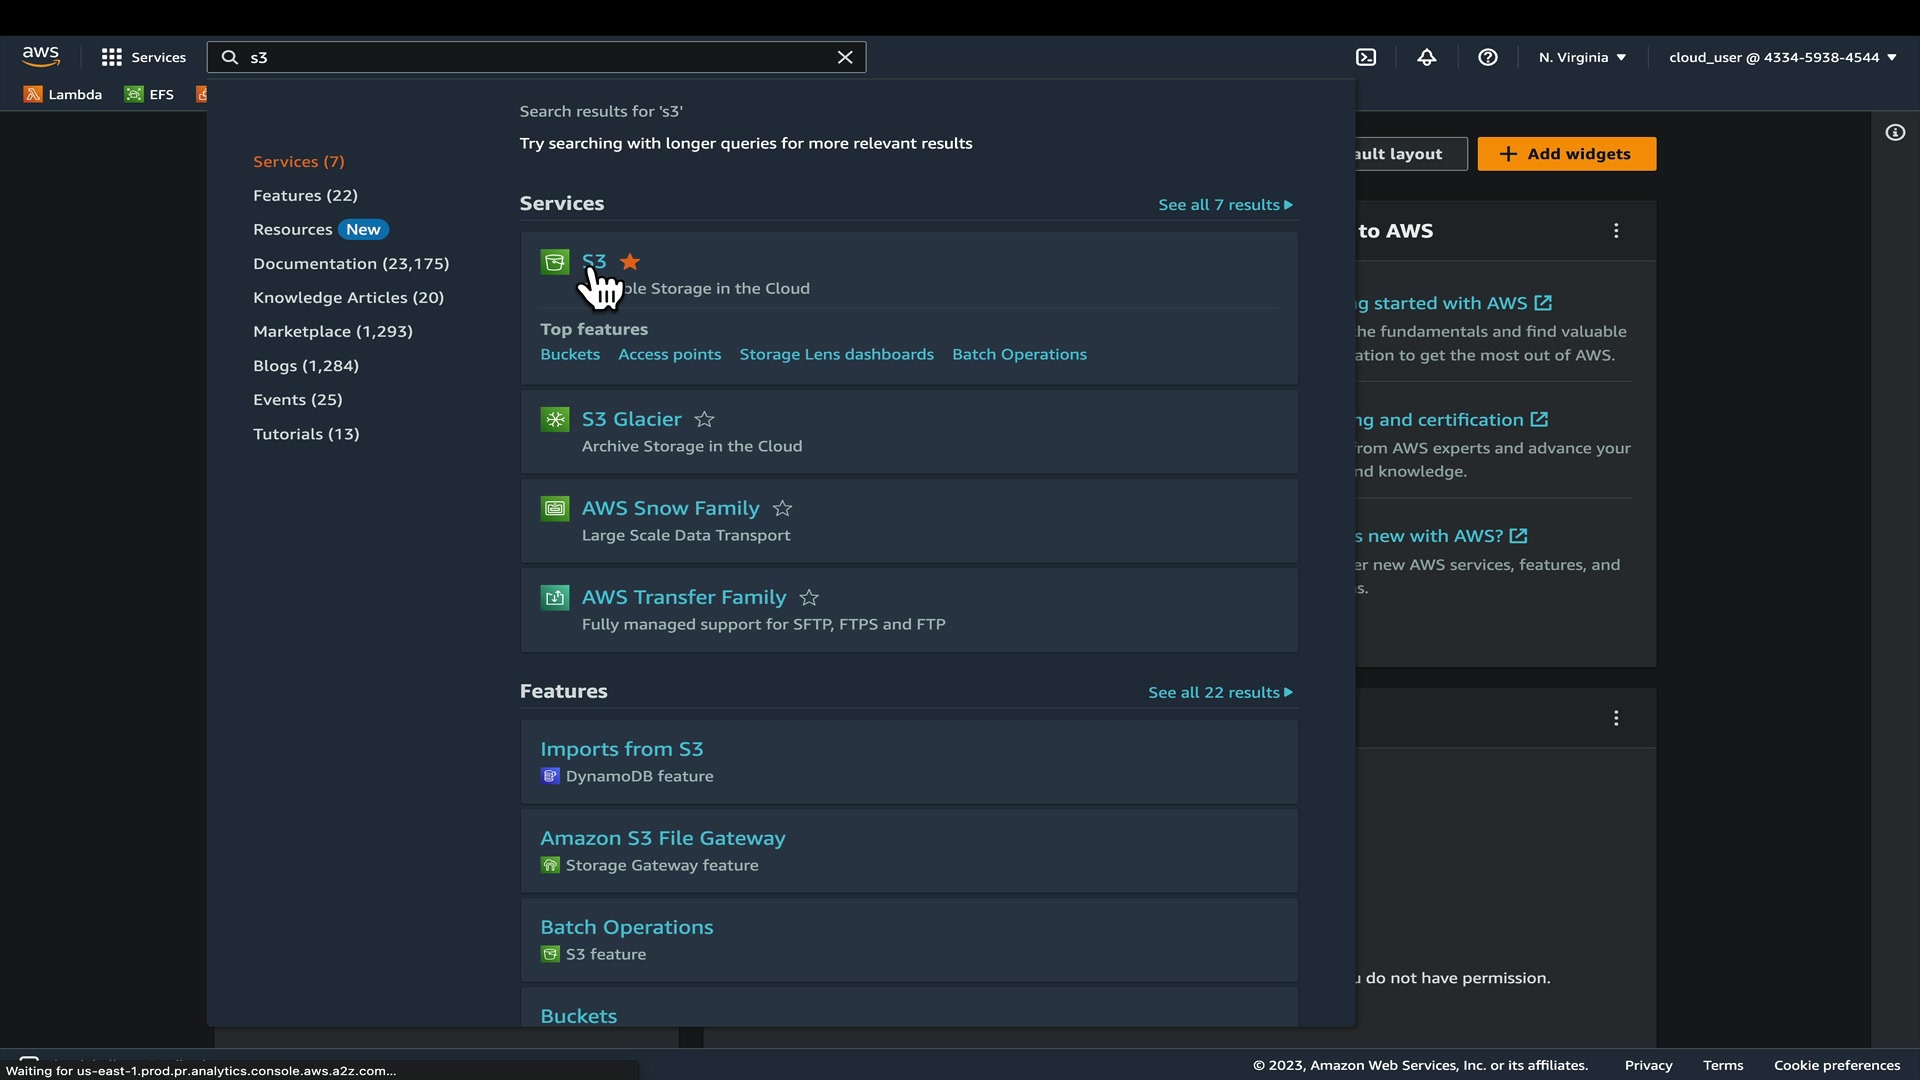Open the EFS favorite shortcut

point(150,95)
